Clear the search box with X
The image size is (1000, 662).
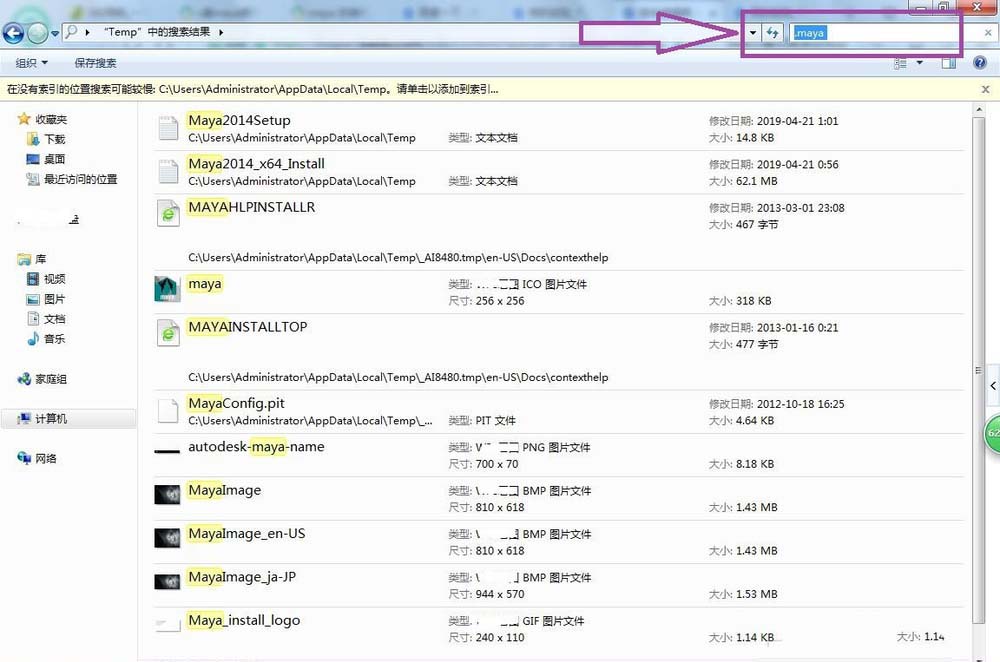(988, 33)
